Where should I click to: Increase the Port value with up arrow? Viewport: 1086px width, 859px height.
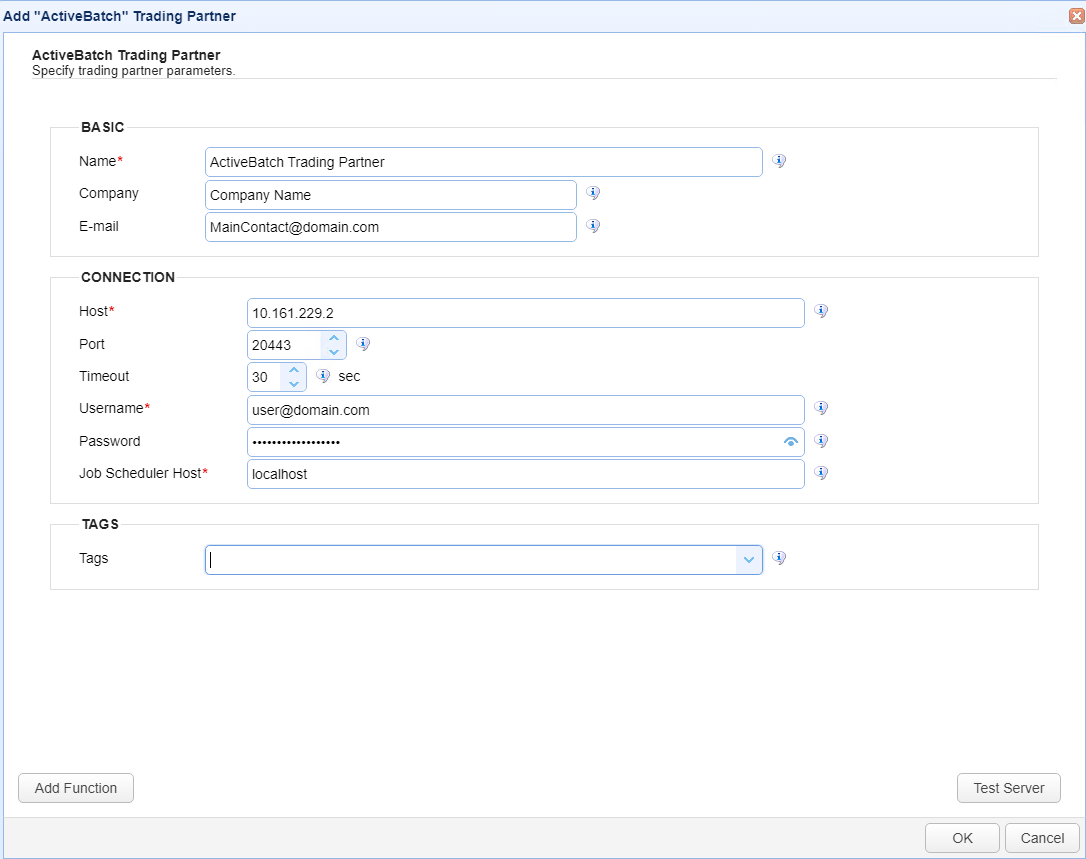pos(334,338)
